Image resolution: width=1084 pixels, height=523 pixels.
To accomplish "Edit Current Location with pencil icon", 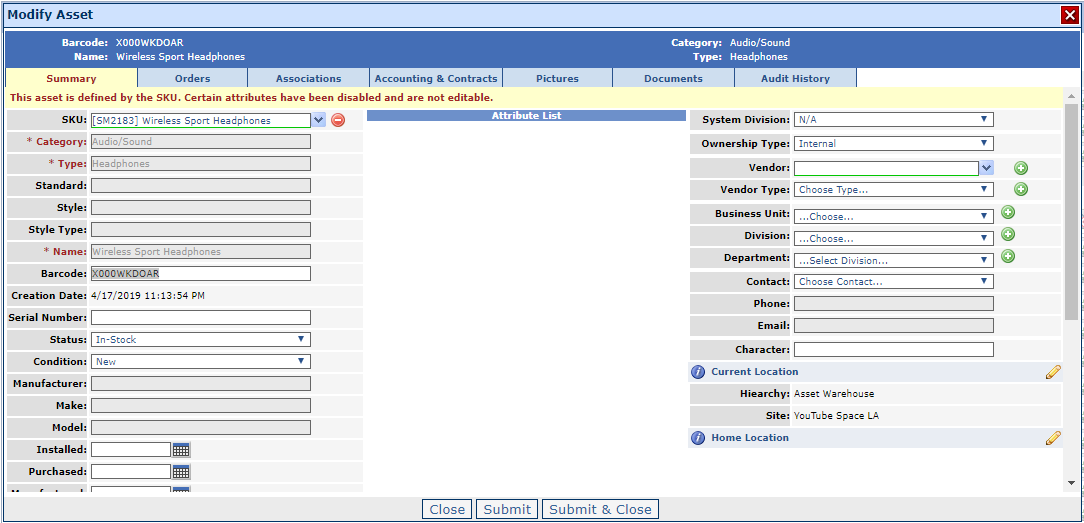I will (1053, 372).
